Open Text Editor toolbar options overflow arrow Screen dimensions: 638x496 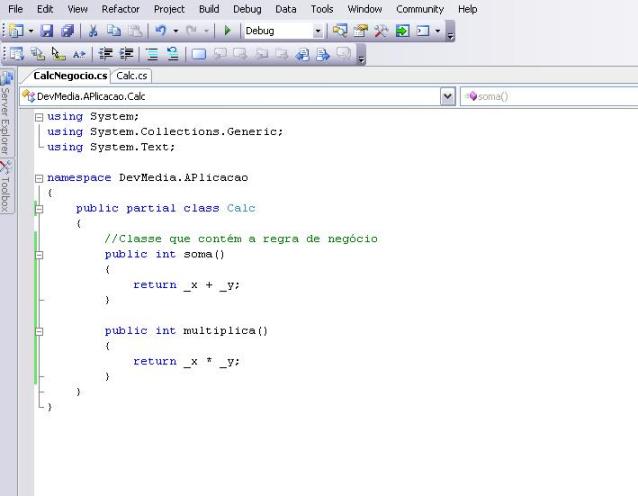[361, 56]
